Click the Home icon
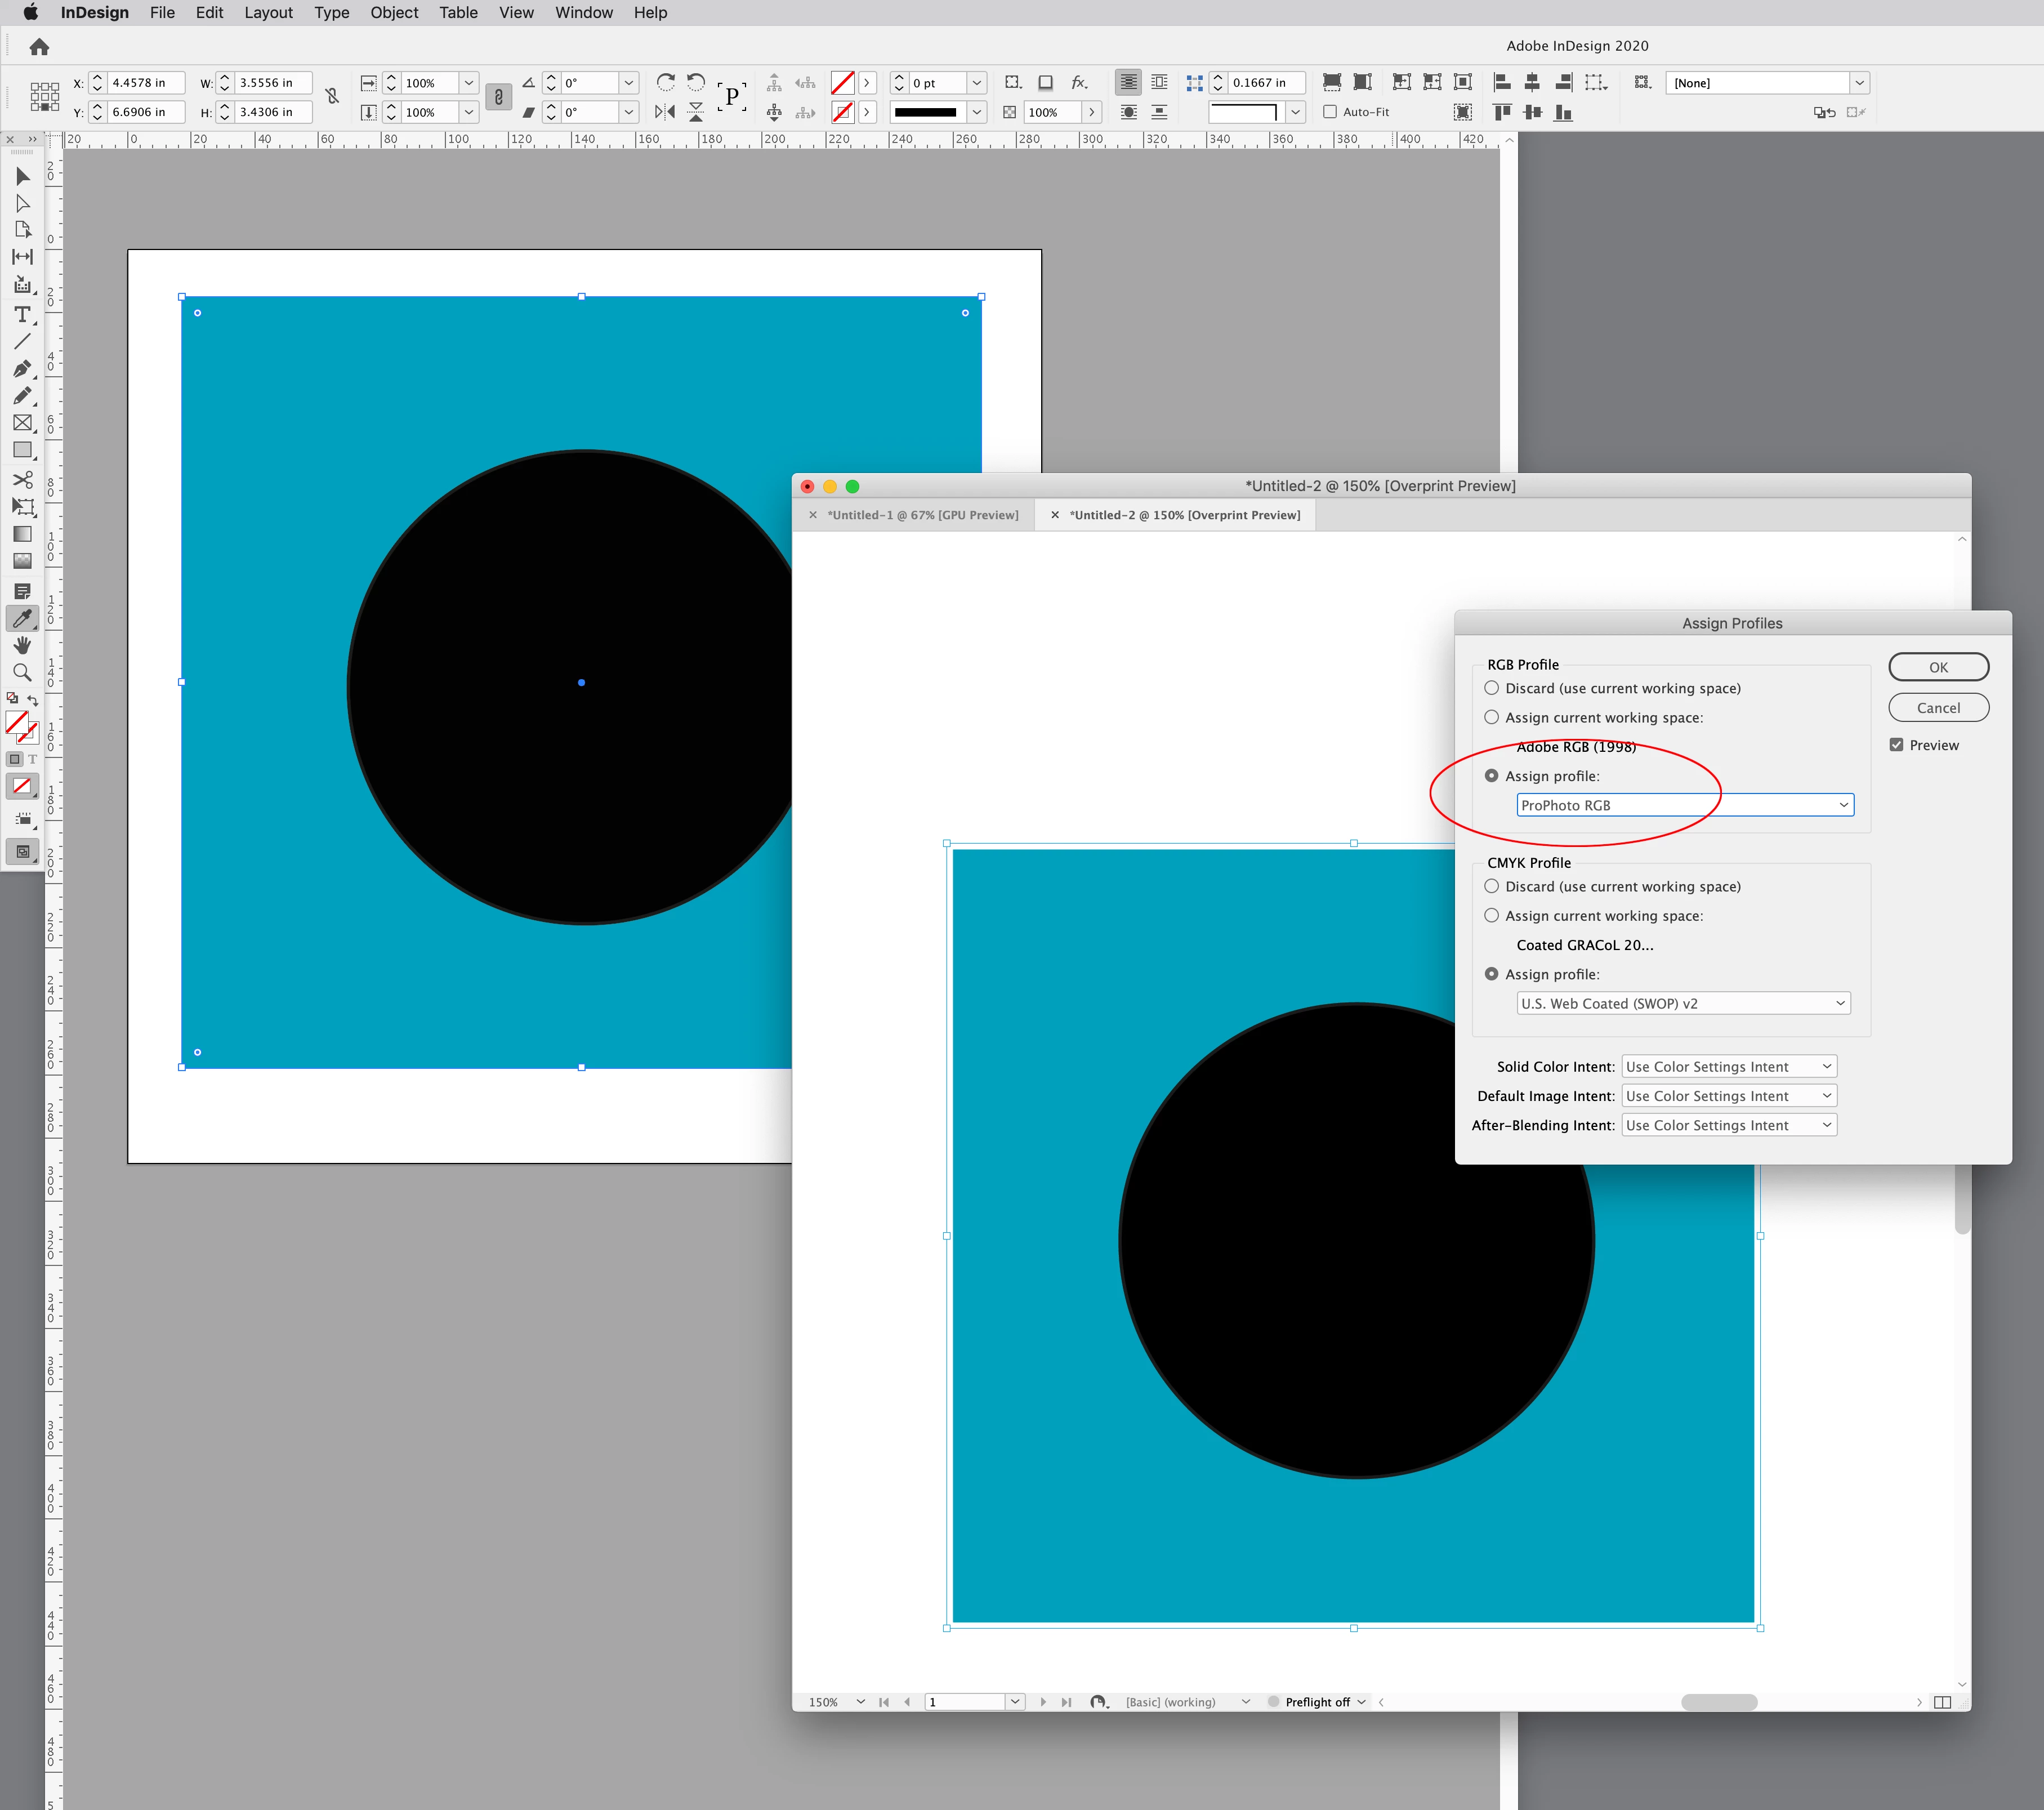Viewport: 2044px width, 1810px height. click(x=40, y=47)
